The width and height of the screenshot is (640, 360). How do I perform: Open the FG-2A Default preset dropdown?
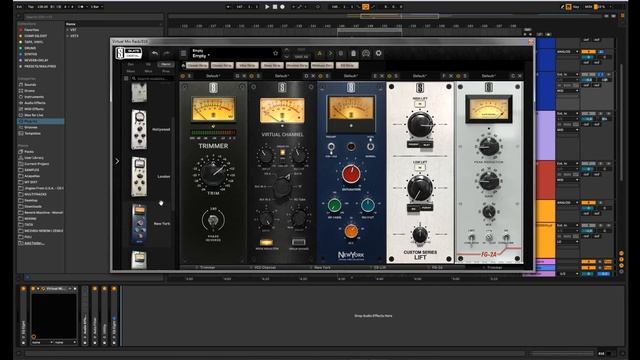[489, 76]
